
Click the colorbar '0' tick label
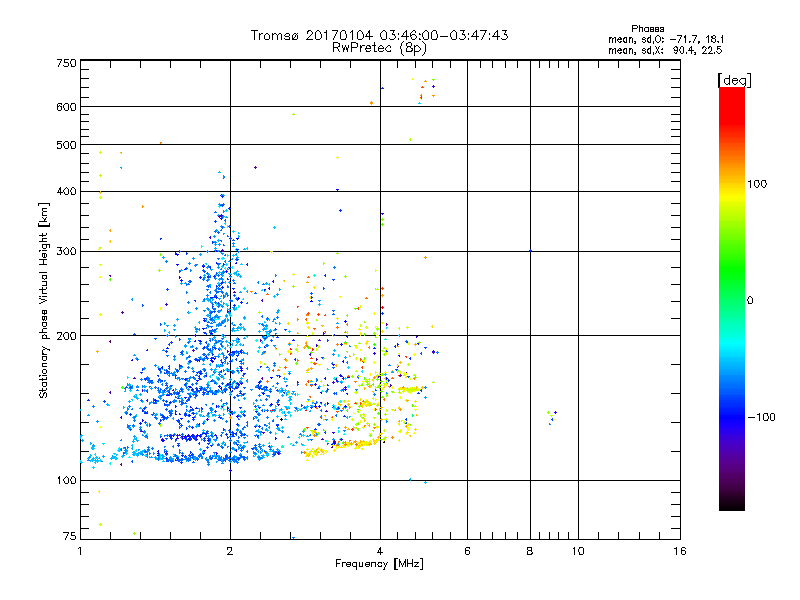tap(750, 300)
